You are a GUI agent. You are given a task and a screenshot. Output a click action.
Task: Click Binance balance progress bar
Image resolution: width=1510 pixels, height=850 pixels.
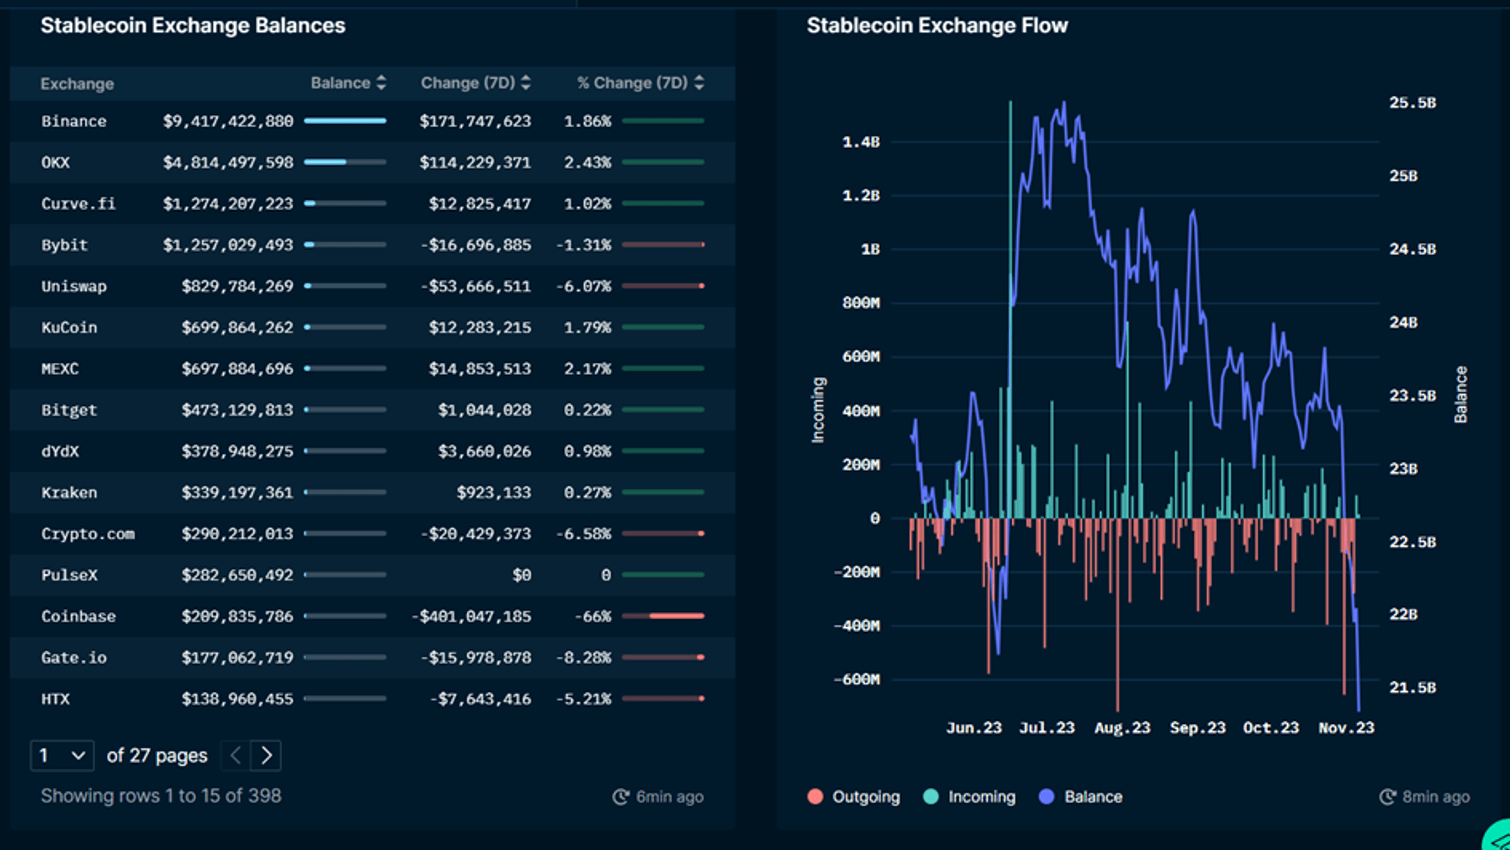point(345,121)
